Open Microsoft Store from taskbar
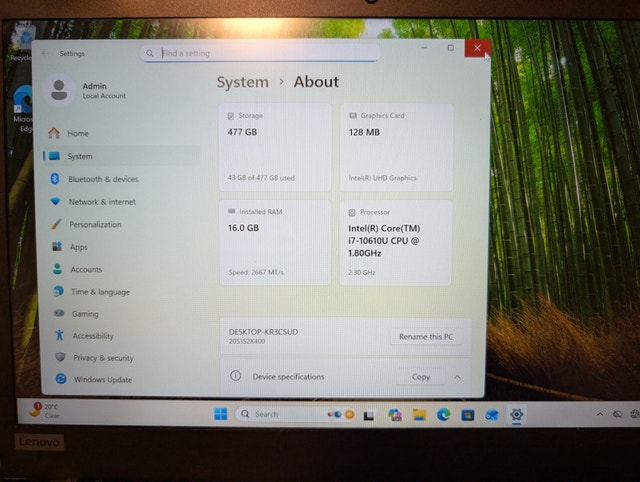 (x=468, y=415)
